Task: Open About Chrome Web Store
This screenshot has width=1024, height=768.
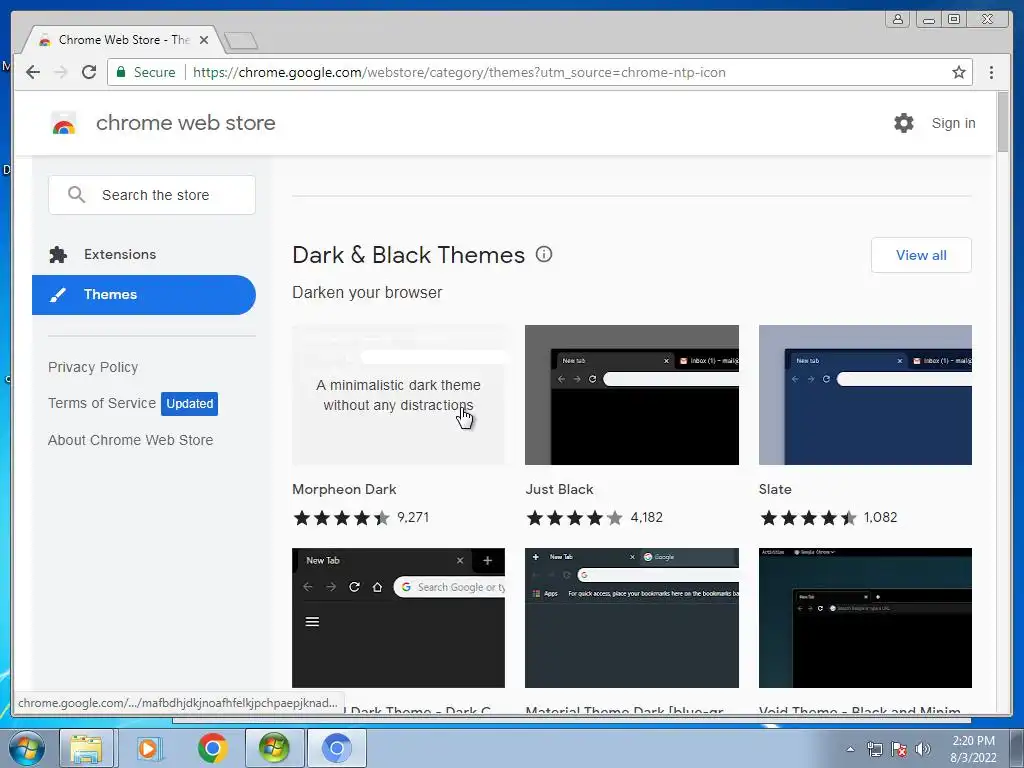Action: 131,440
